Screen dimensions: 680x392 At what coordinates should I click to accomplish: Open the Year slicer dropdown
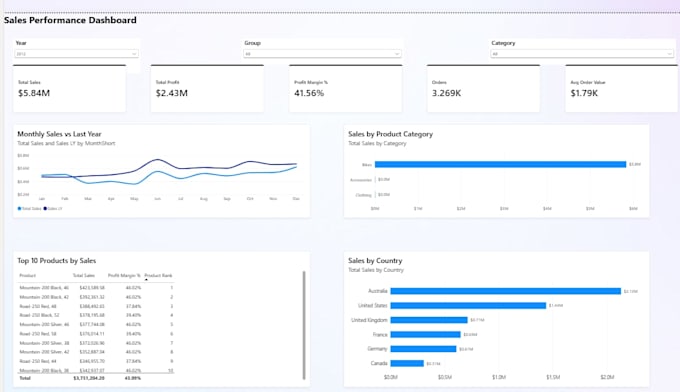click(76, 54)
